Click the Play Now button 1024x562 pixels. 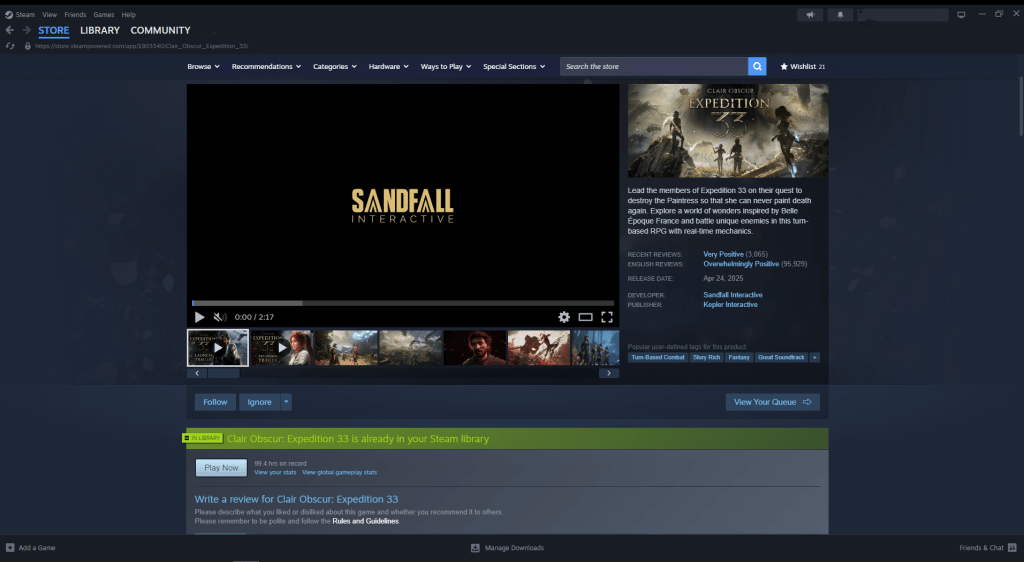[x=221, y=467]
